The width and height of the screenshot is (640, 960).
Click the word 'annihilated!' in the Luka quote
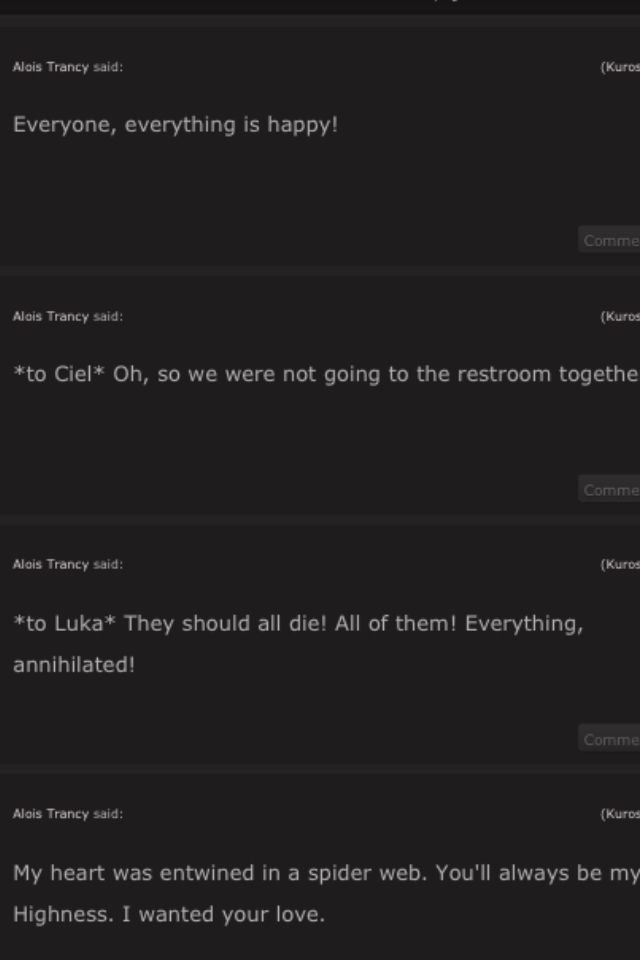[x=73, y=665]
